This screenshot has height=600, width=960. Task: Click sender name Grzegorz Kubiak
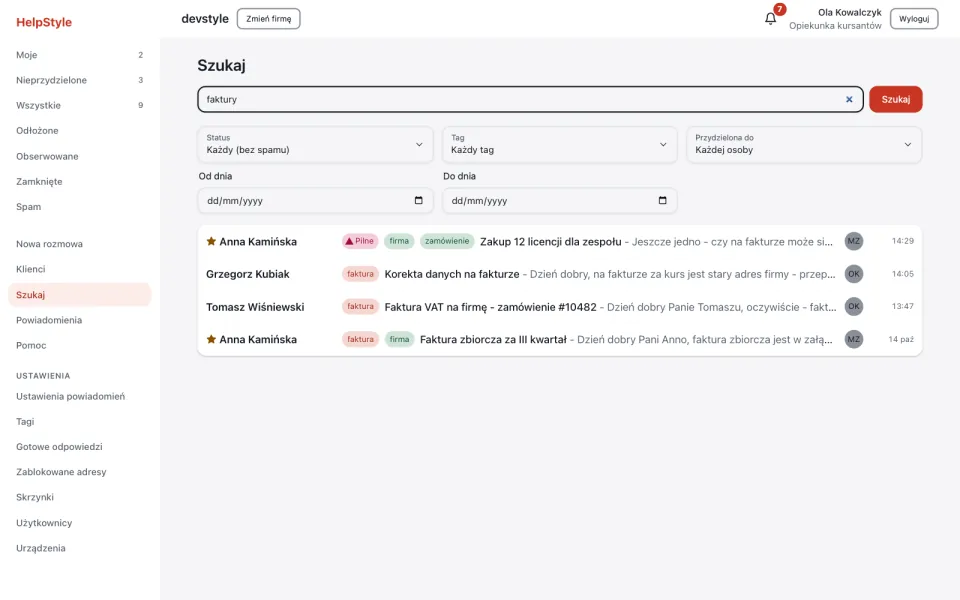click(x=248, y=274)
